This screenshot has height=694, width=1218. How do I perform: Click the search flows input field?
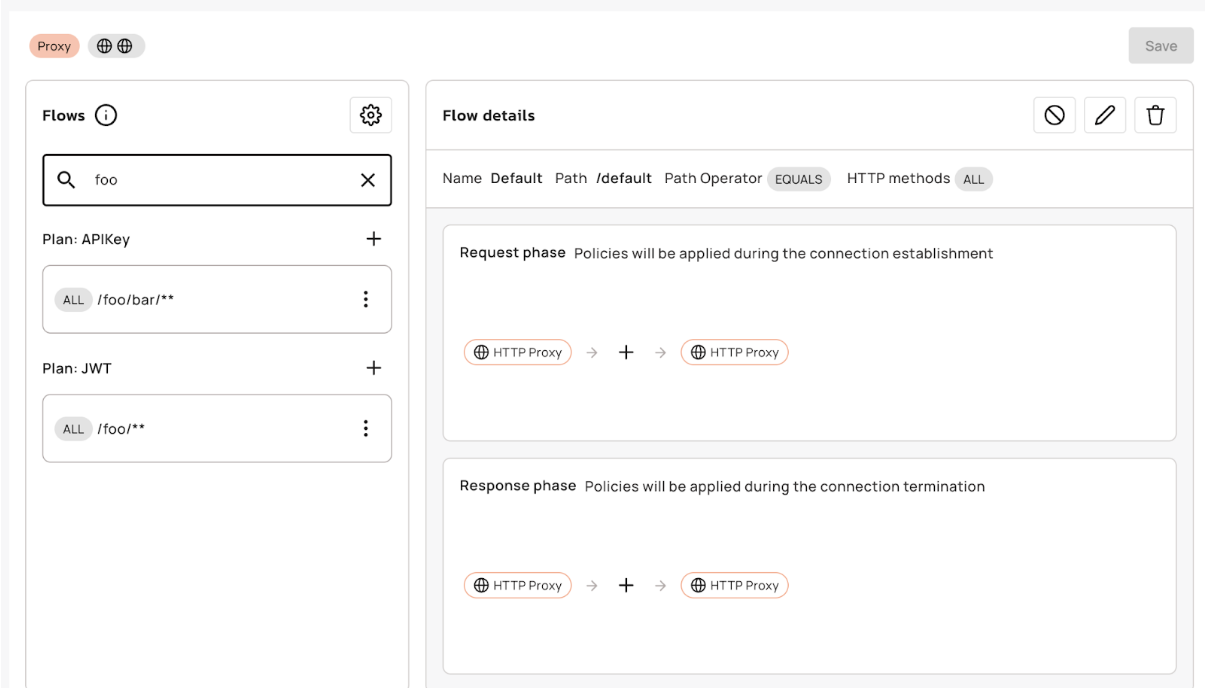pos(220,180)
